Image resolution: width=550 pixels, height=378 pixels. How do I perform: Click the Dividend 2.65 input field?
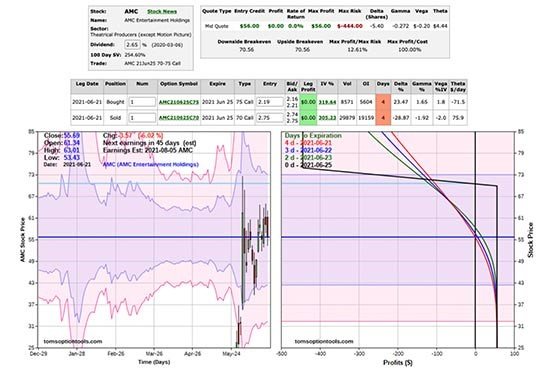(x=133, y=45)
